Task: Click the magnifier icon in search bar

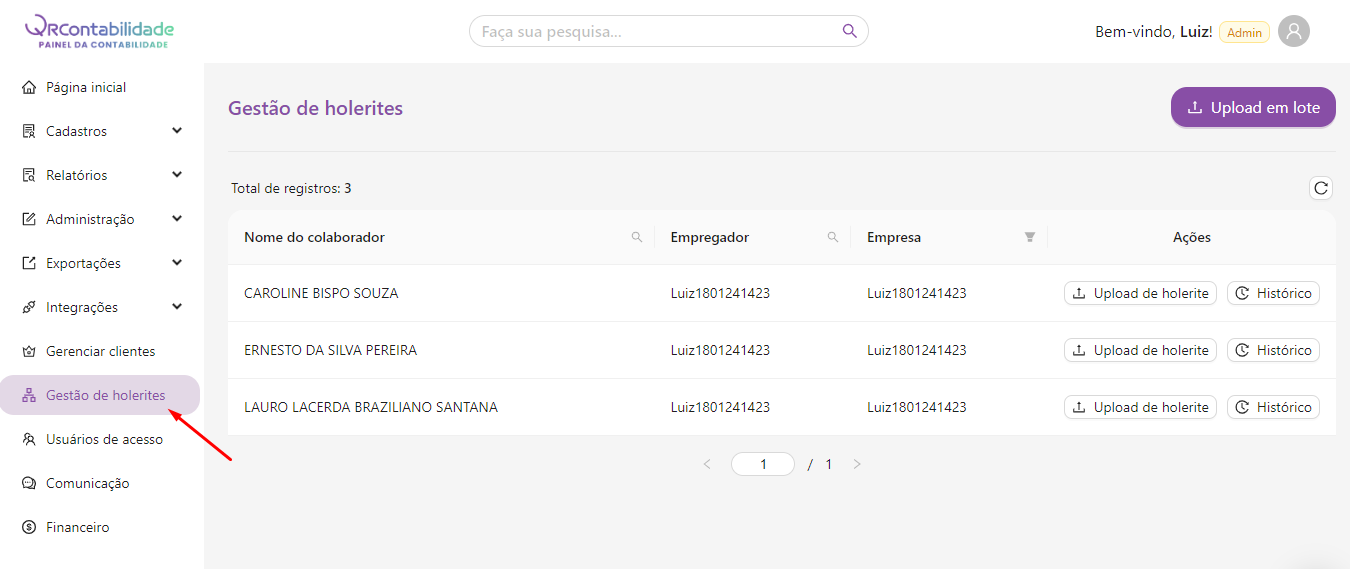Action: (x=849, y=31)
